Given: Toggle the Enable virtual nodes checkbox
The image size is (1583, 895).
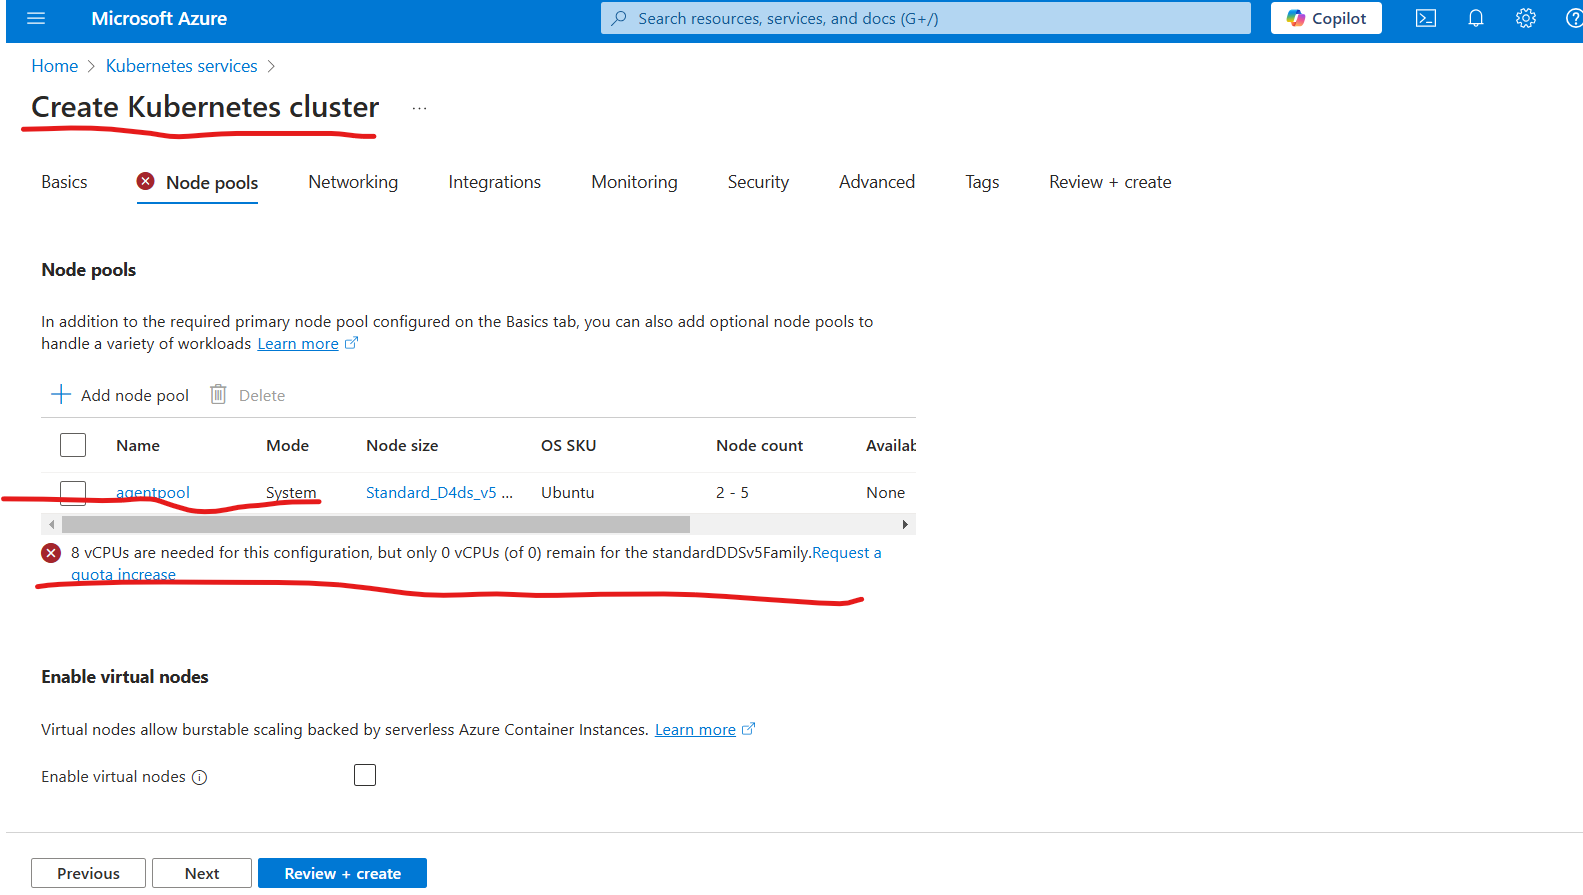Looking at the screenshot, I should point(365,775).
